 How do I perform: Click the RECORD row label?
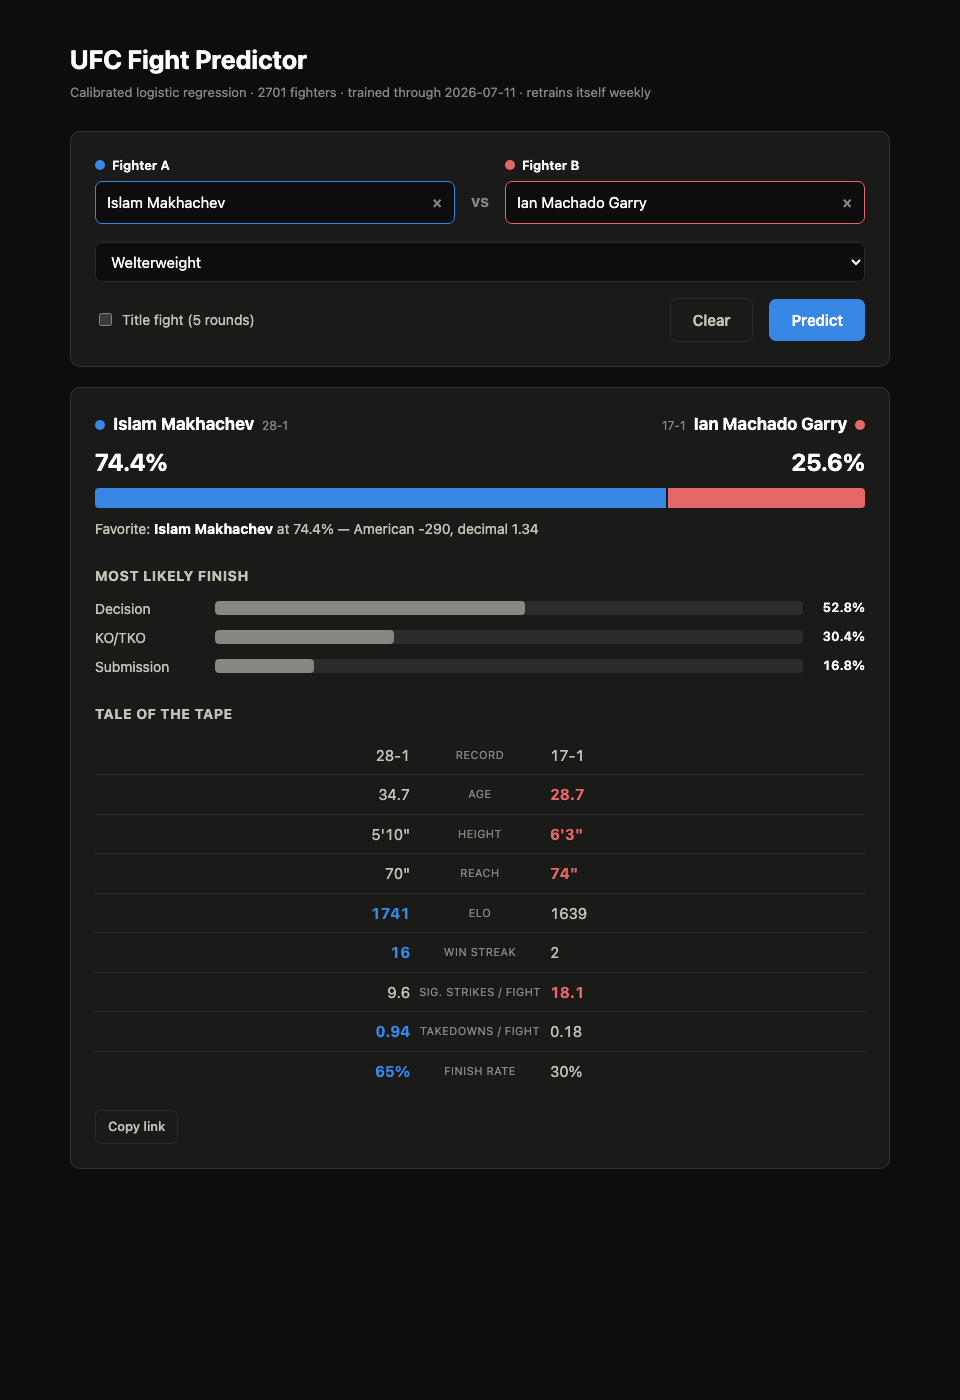[x=480, y=756]
